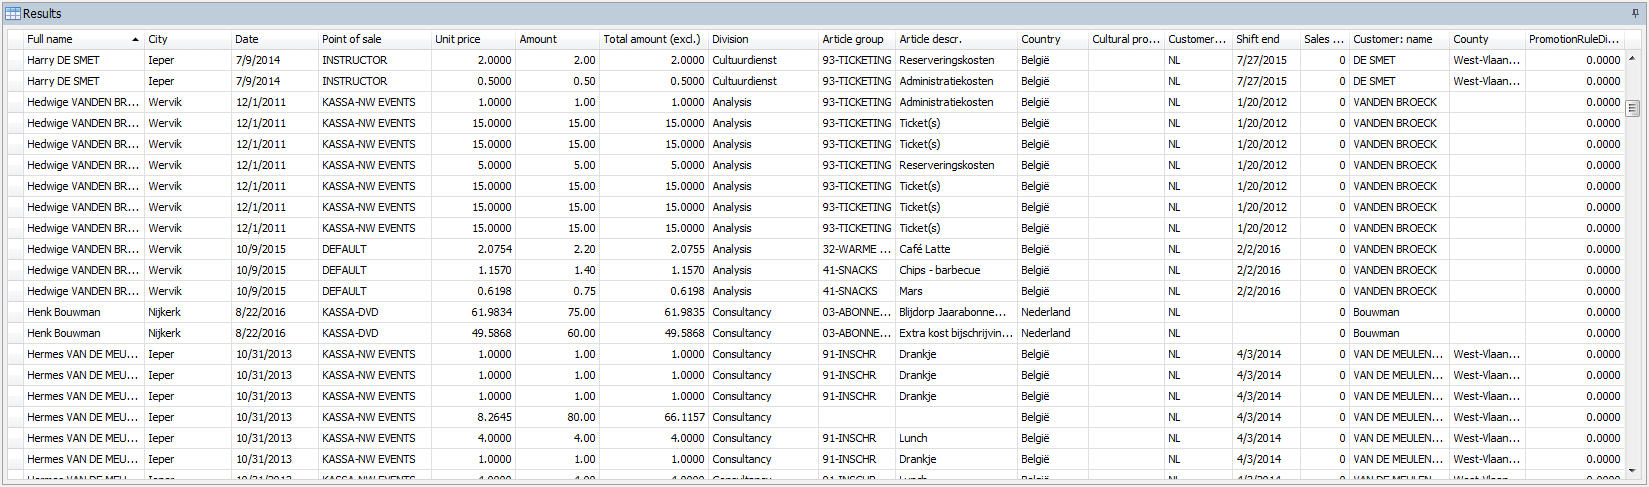Click the Article group column header

855,40
